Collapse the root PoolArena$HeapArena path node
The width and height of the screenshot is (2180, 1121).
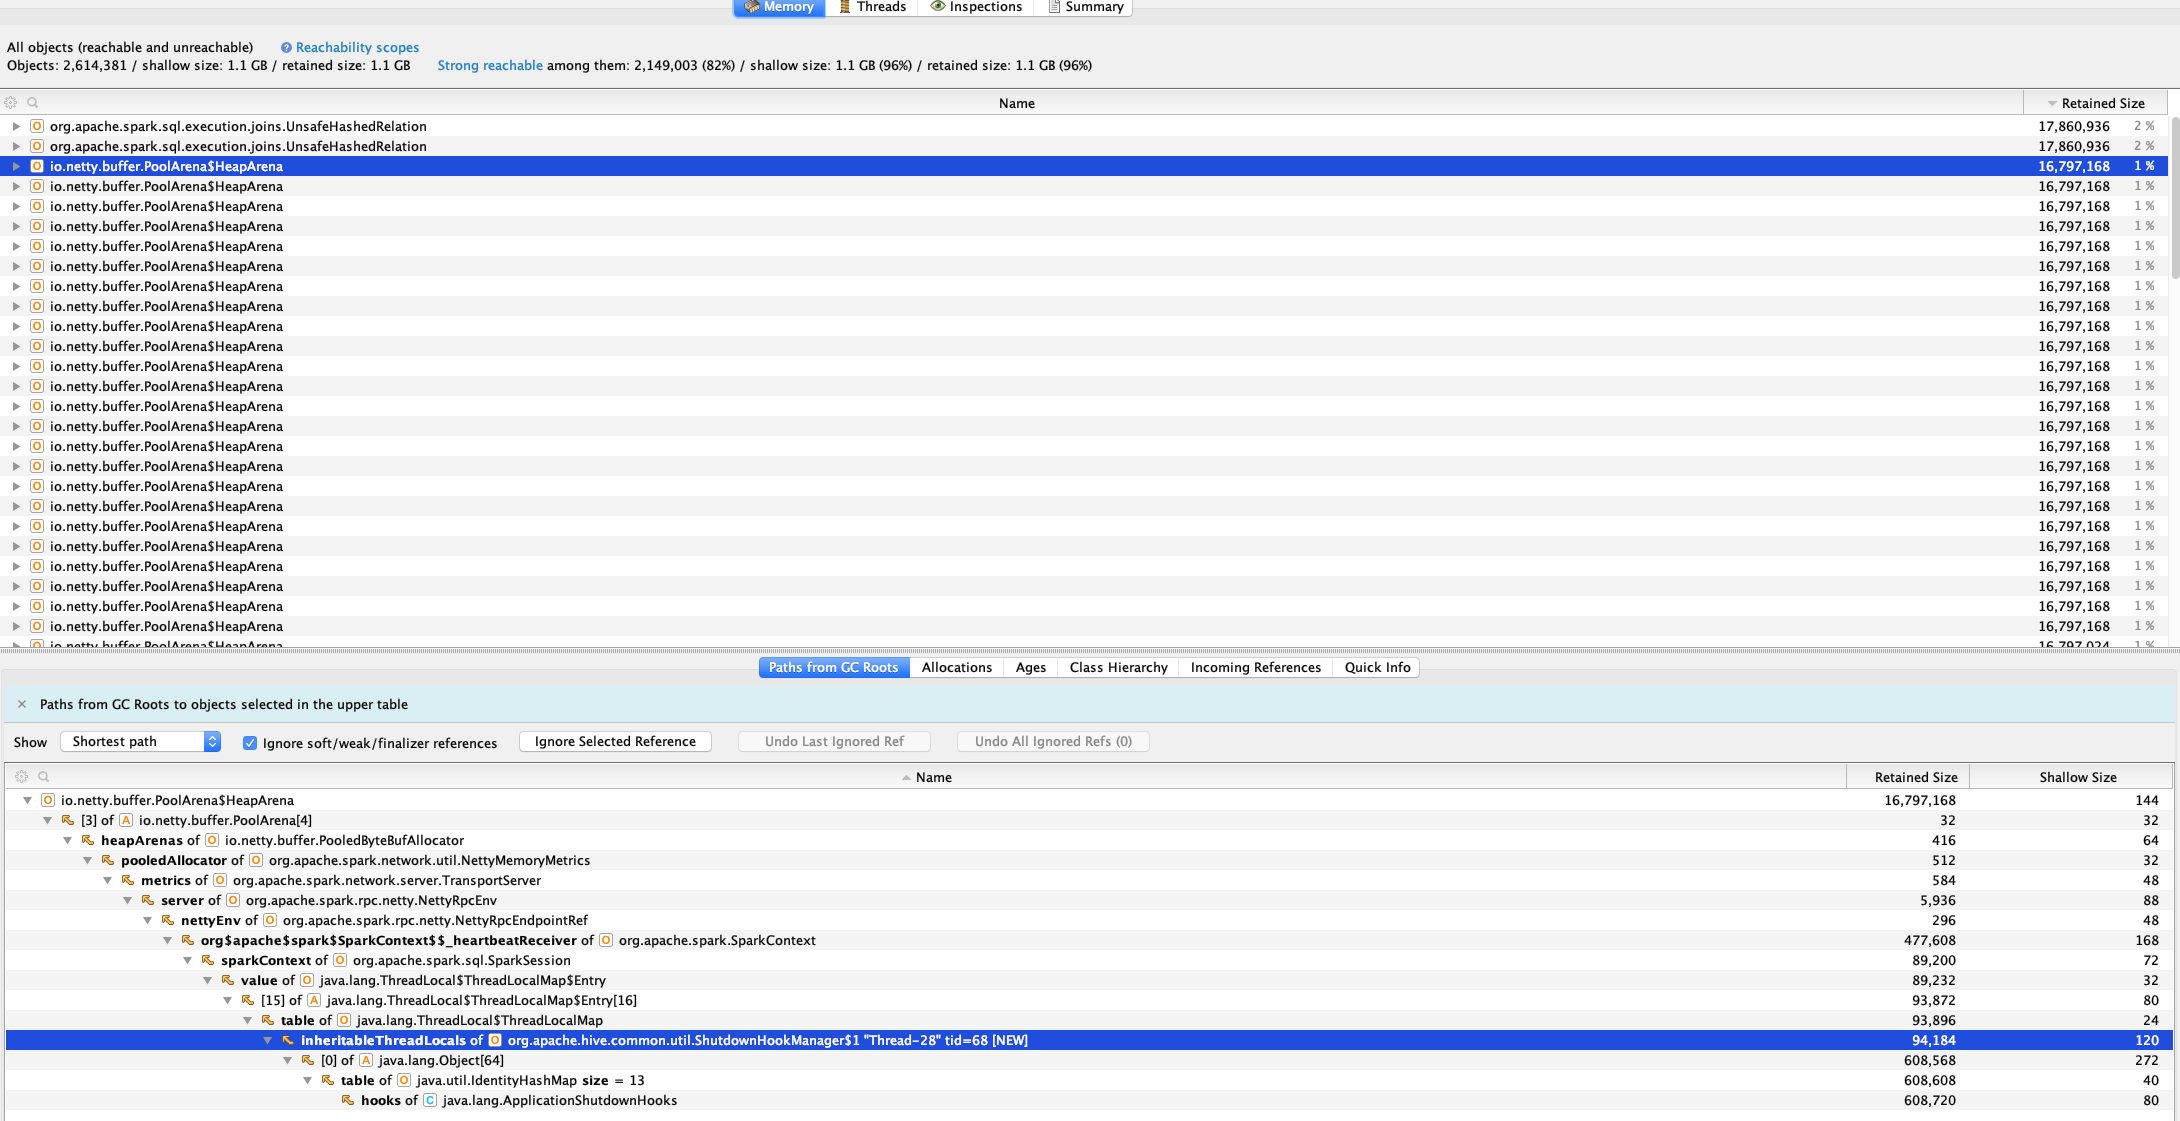[x=27, y=800]
